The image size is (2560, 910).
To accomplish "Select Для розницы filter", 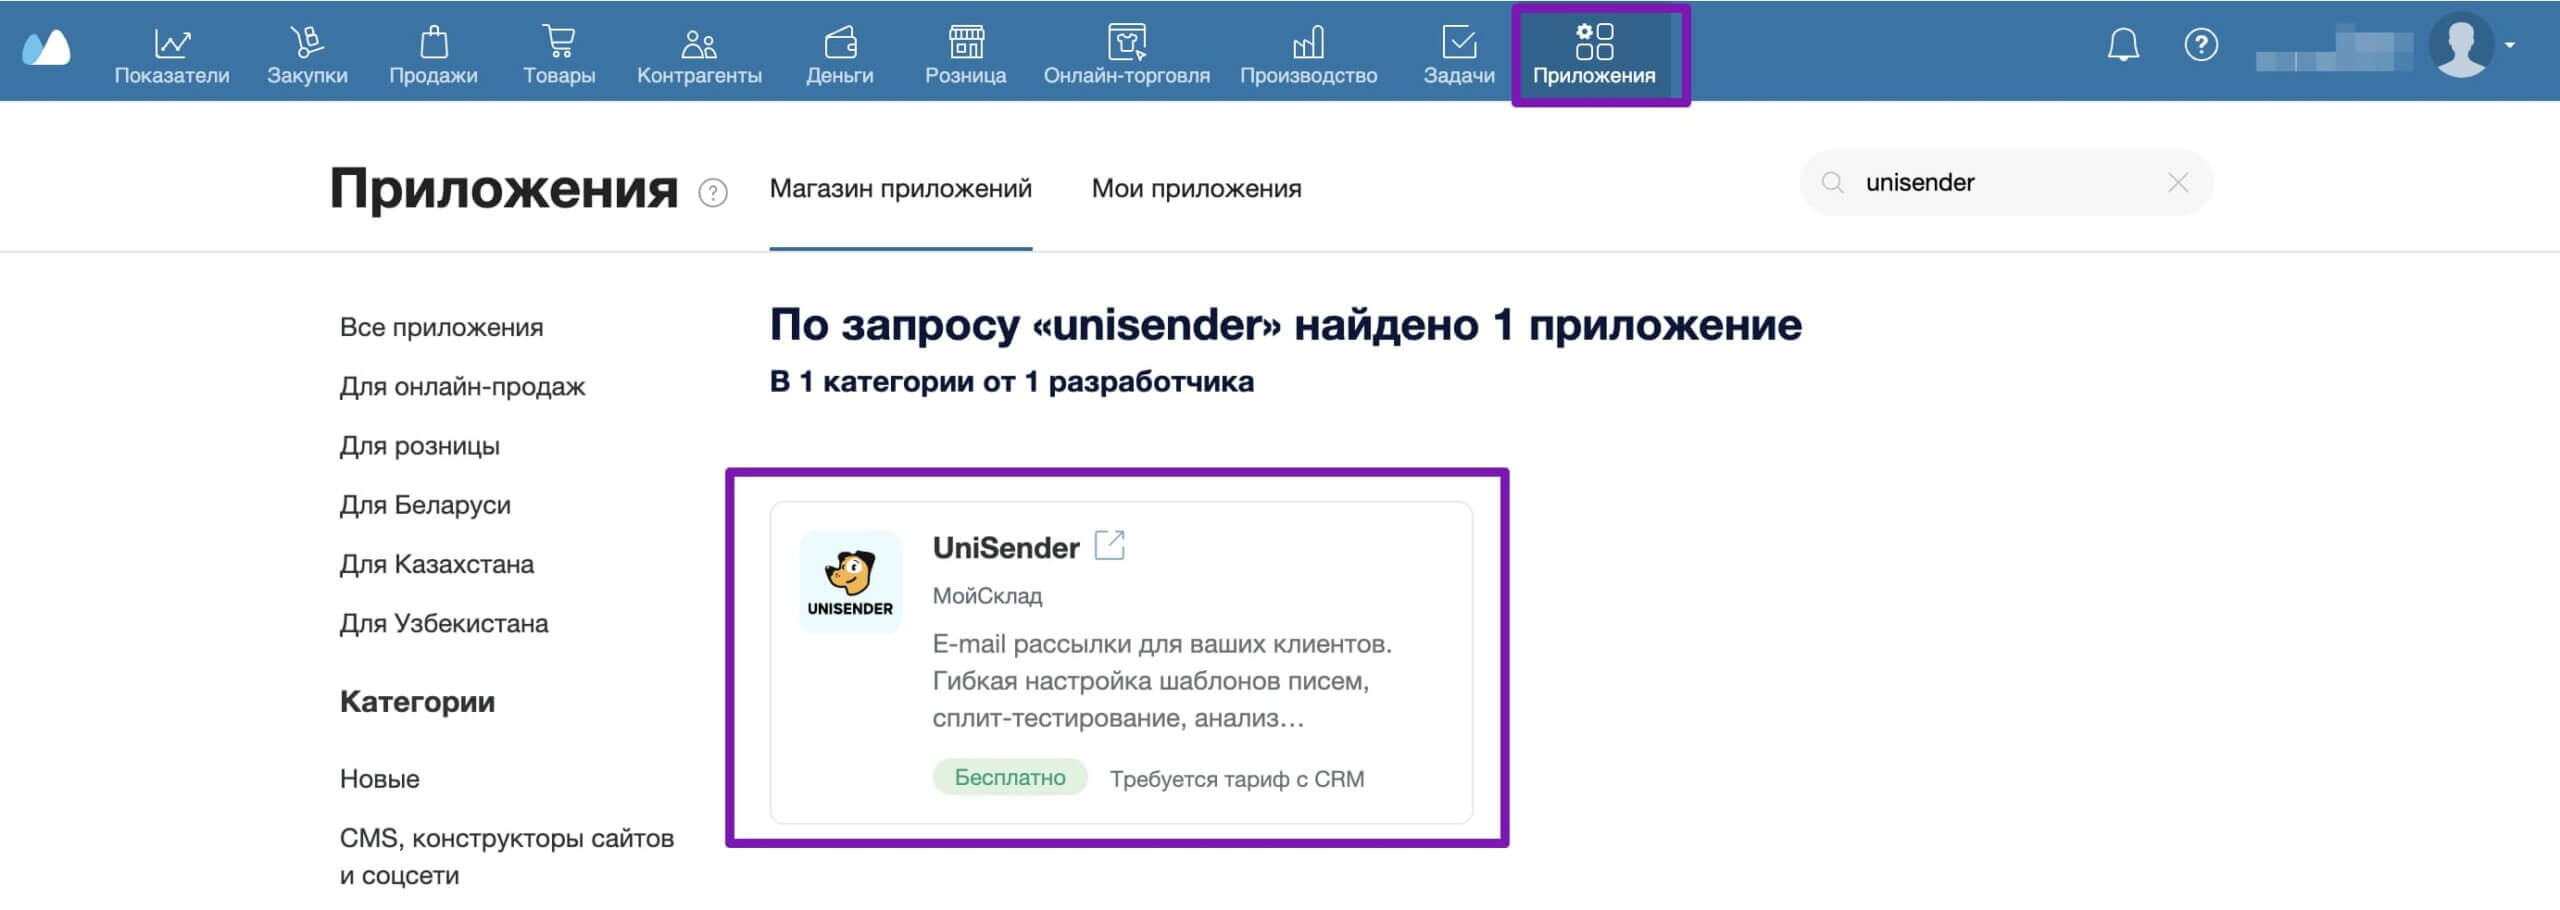I will (x=419, y=445).
